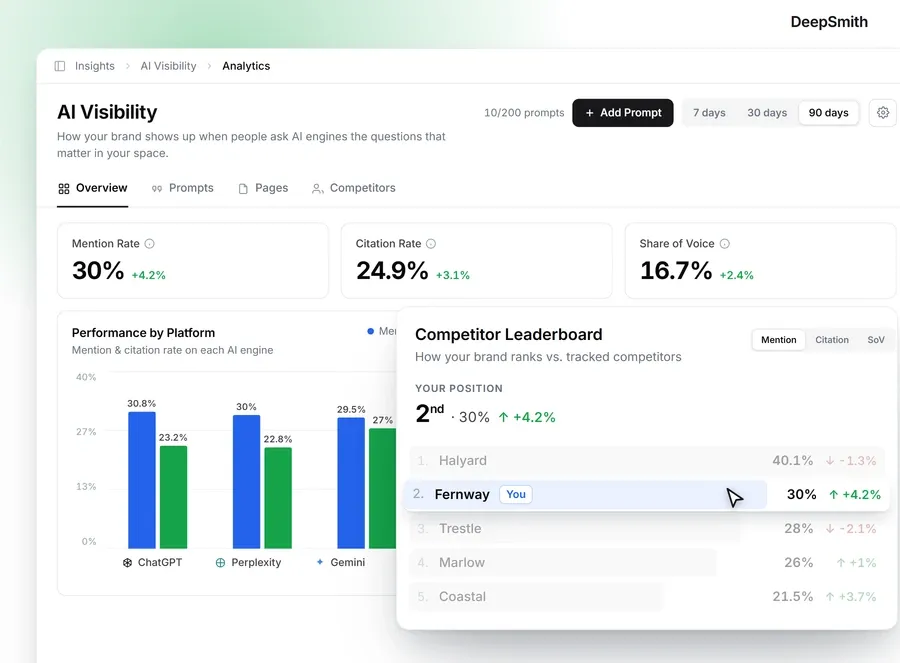Click the Analytics breadcrumb

(246, 66)
